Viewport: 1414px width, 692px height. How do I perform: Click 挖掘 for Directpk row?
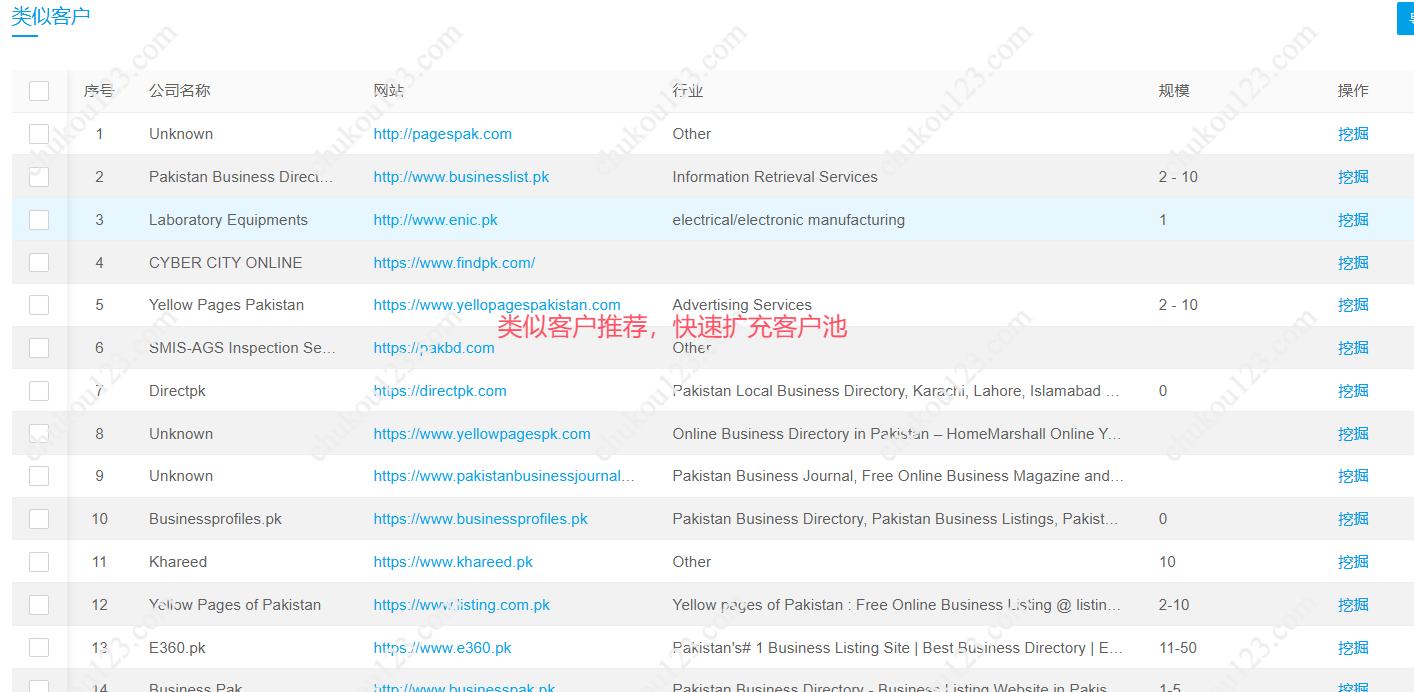coord(1353,391)
